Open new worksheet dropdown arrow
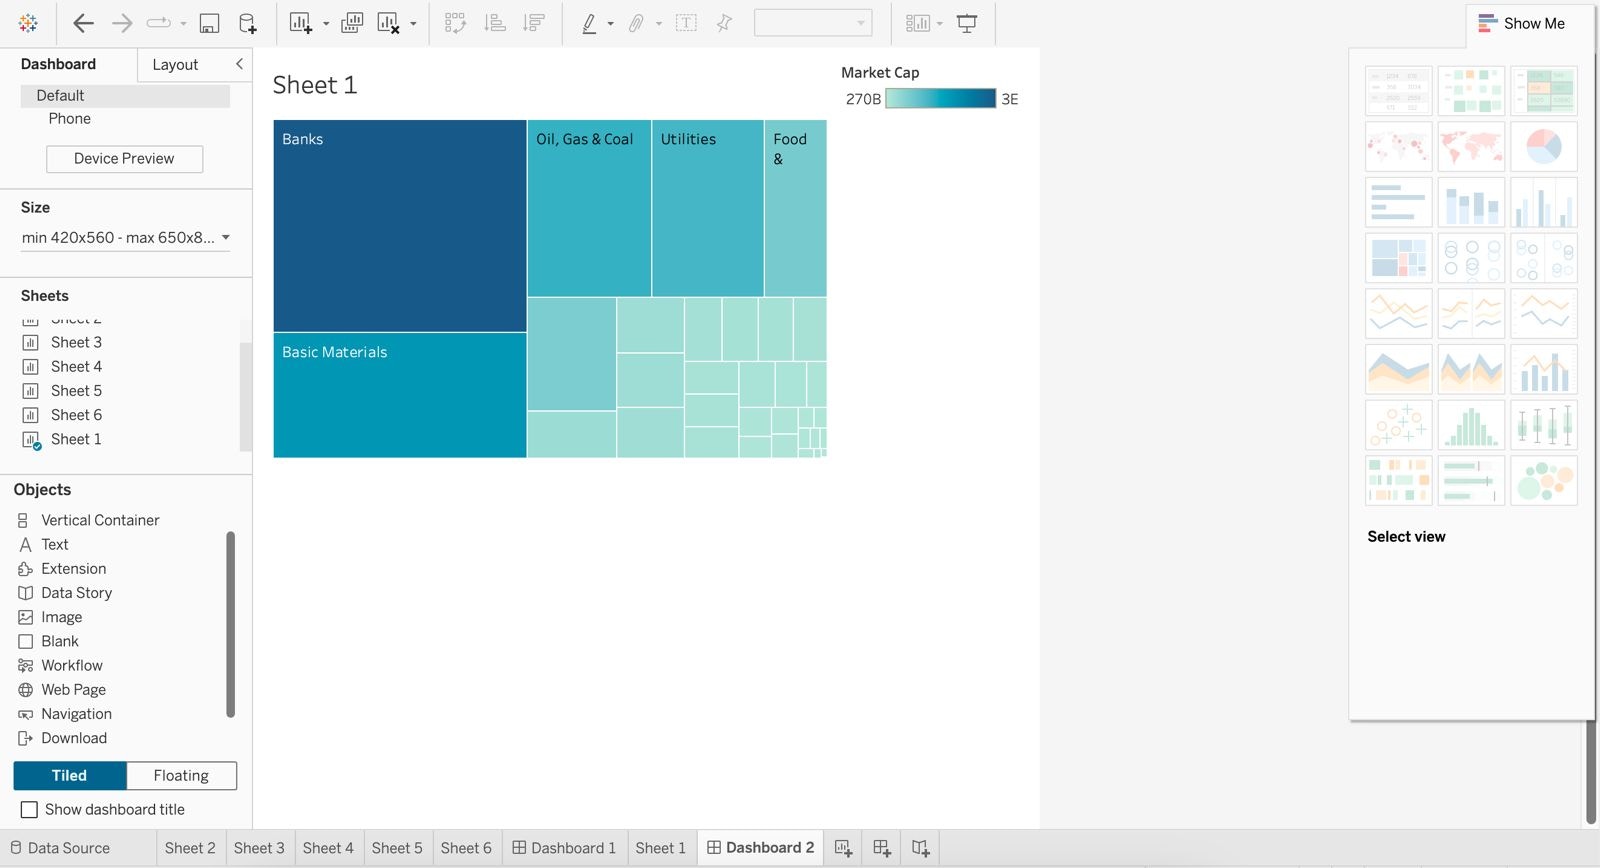1600x868 pixels. 326,24
